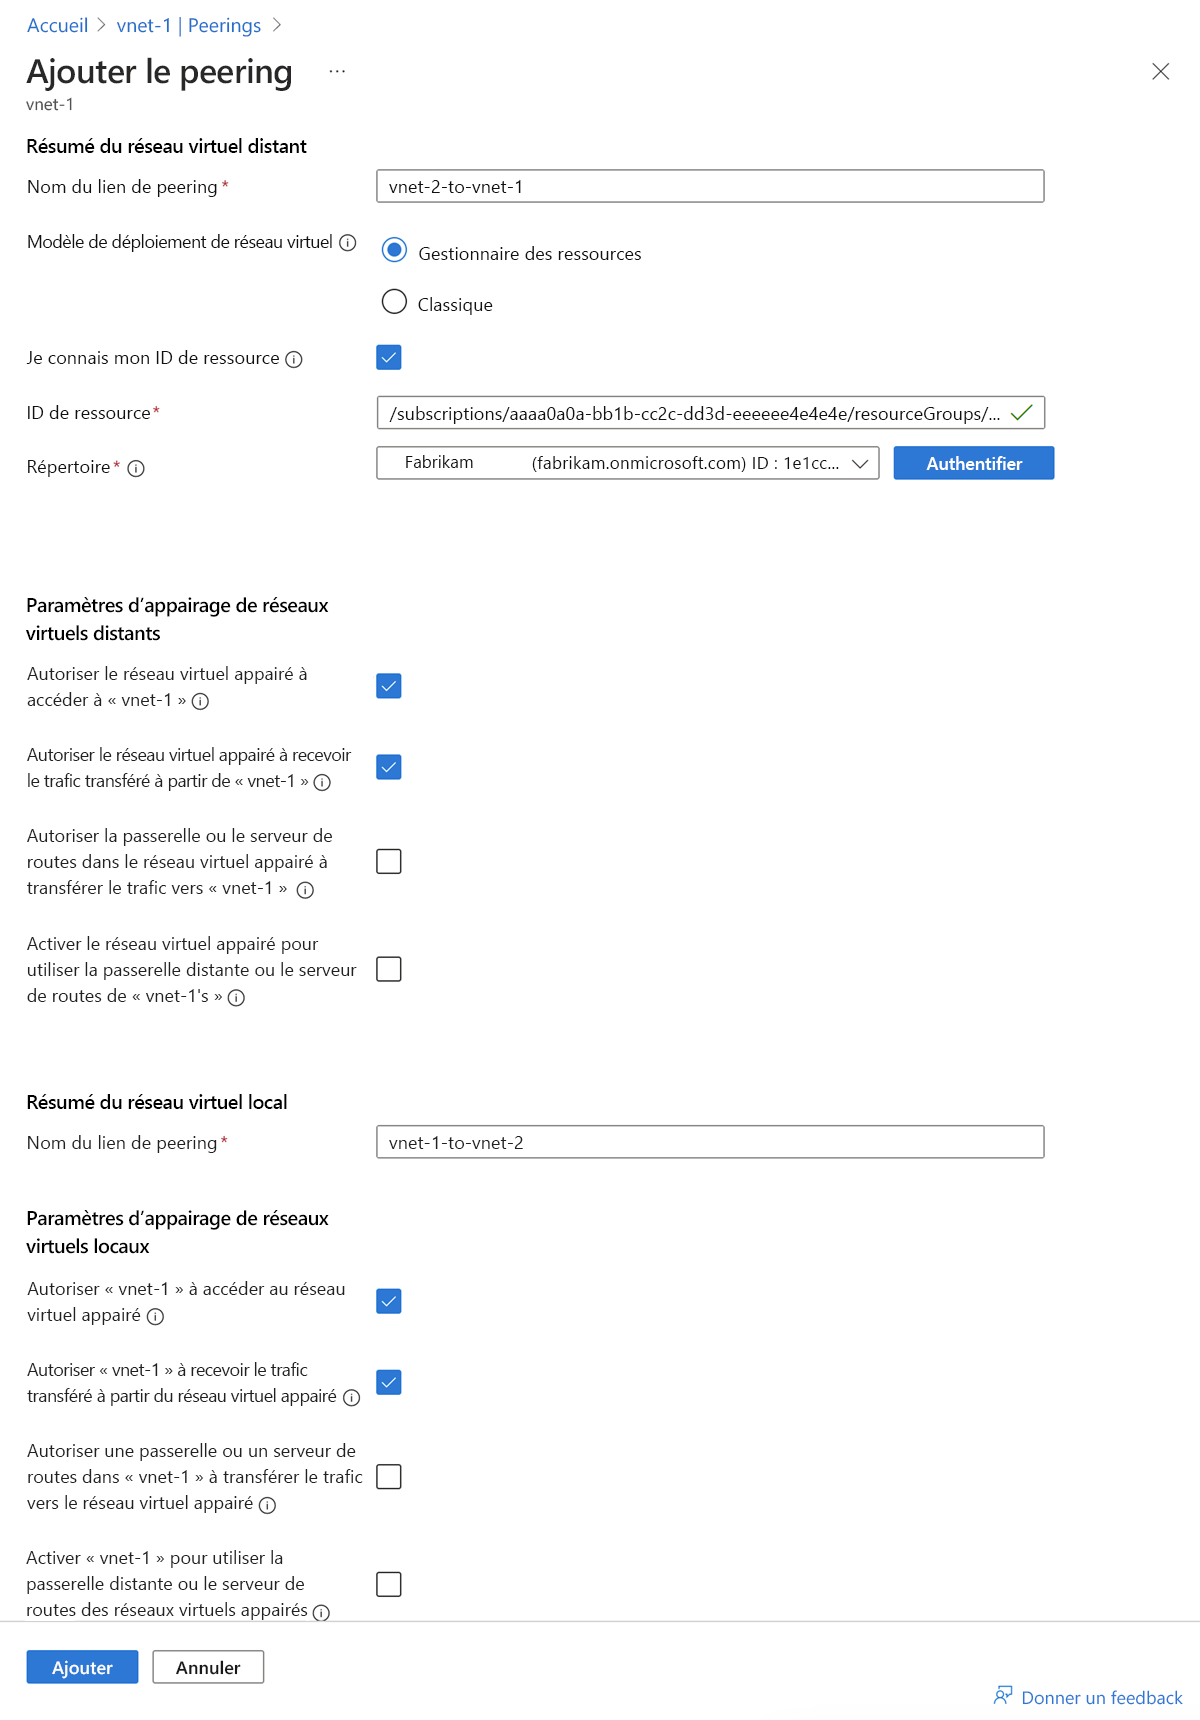Click the remote peering link name field
Image resolution: width=1200 pixels, height=1720 pixels.
point(710,186)
